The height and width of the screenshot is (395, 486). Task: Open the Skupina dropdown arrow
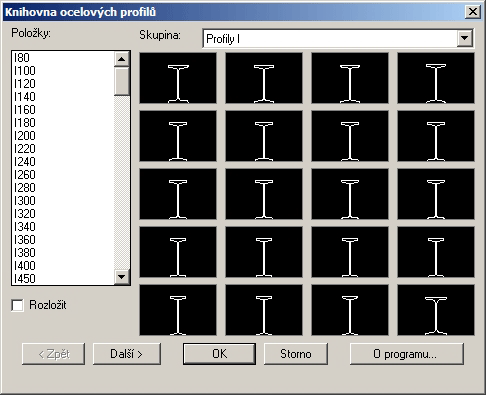[464, 38]
